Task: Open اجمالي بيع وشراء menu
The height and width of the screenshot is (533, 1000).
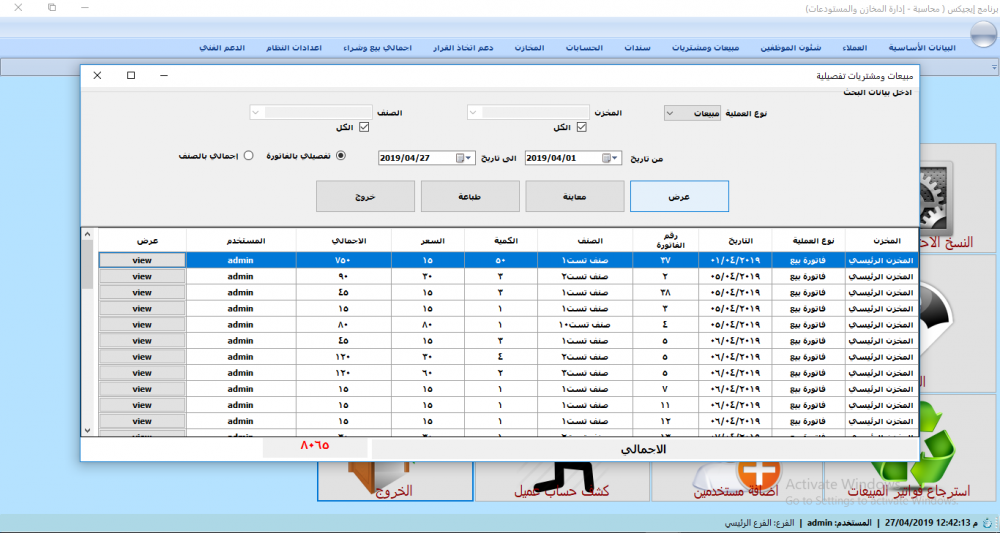Action: pyautogui.click(x=378, y=48)
